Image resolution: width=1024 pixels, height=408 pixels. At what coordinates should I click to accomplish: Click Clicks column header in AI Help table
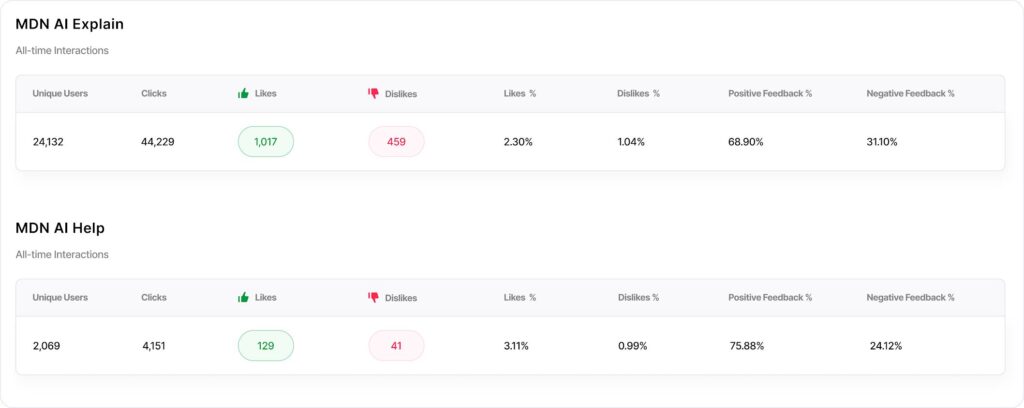(154, 298)
